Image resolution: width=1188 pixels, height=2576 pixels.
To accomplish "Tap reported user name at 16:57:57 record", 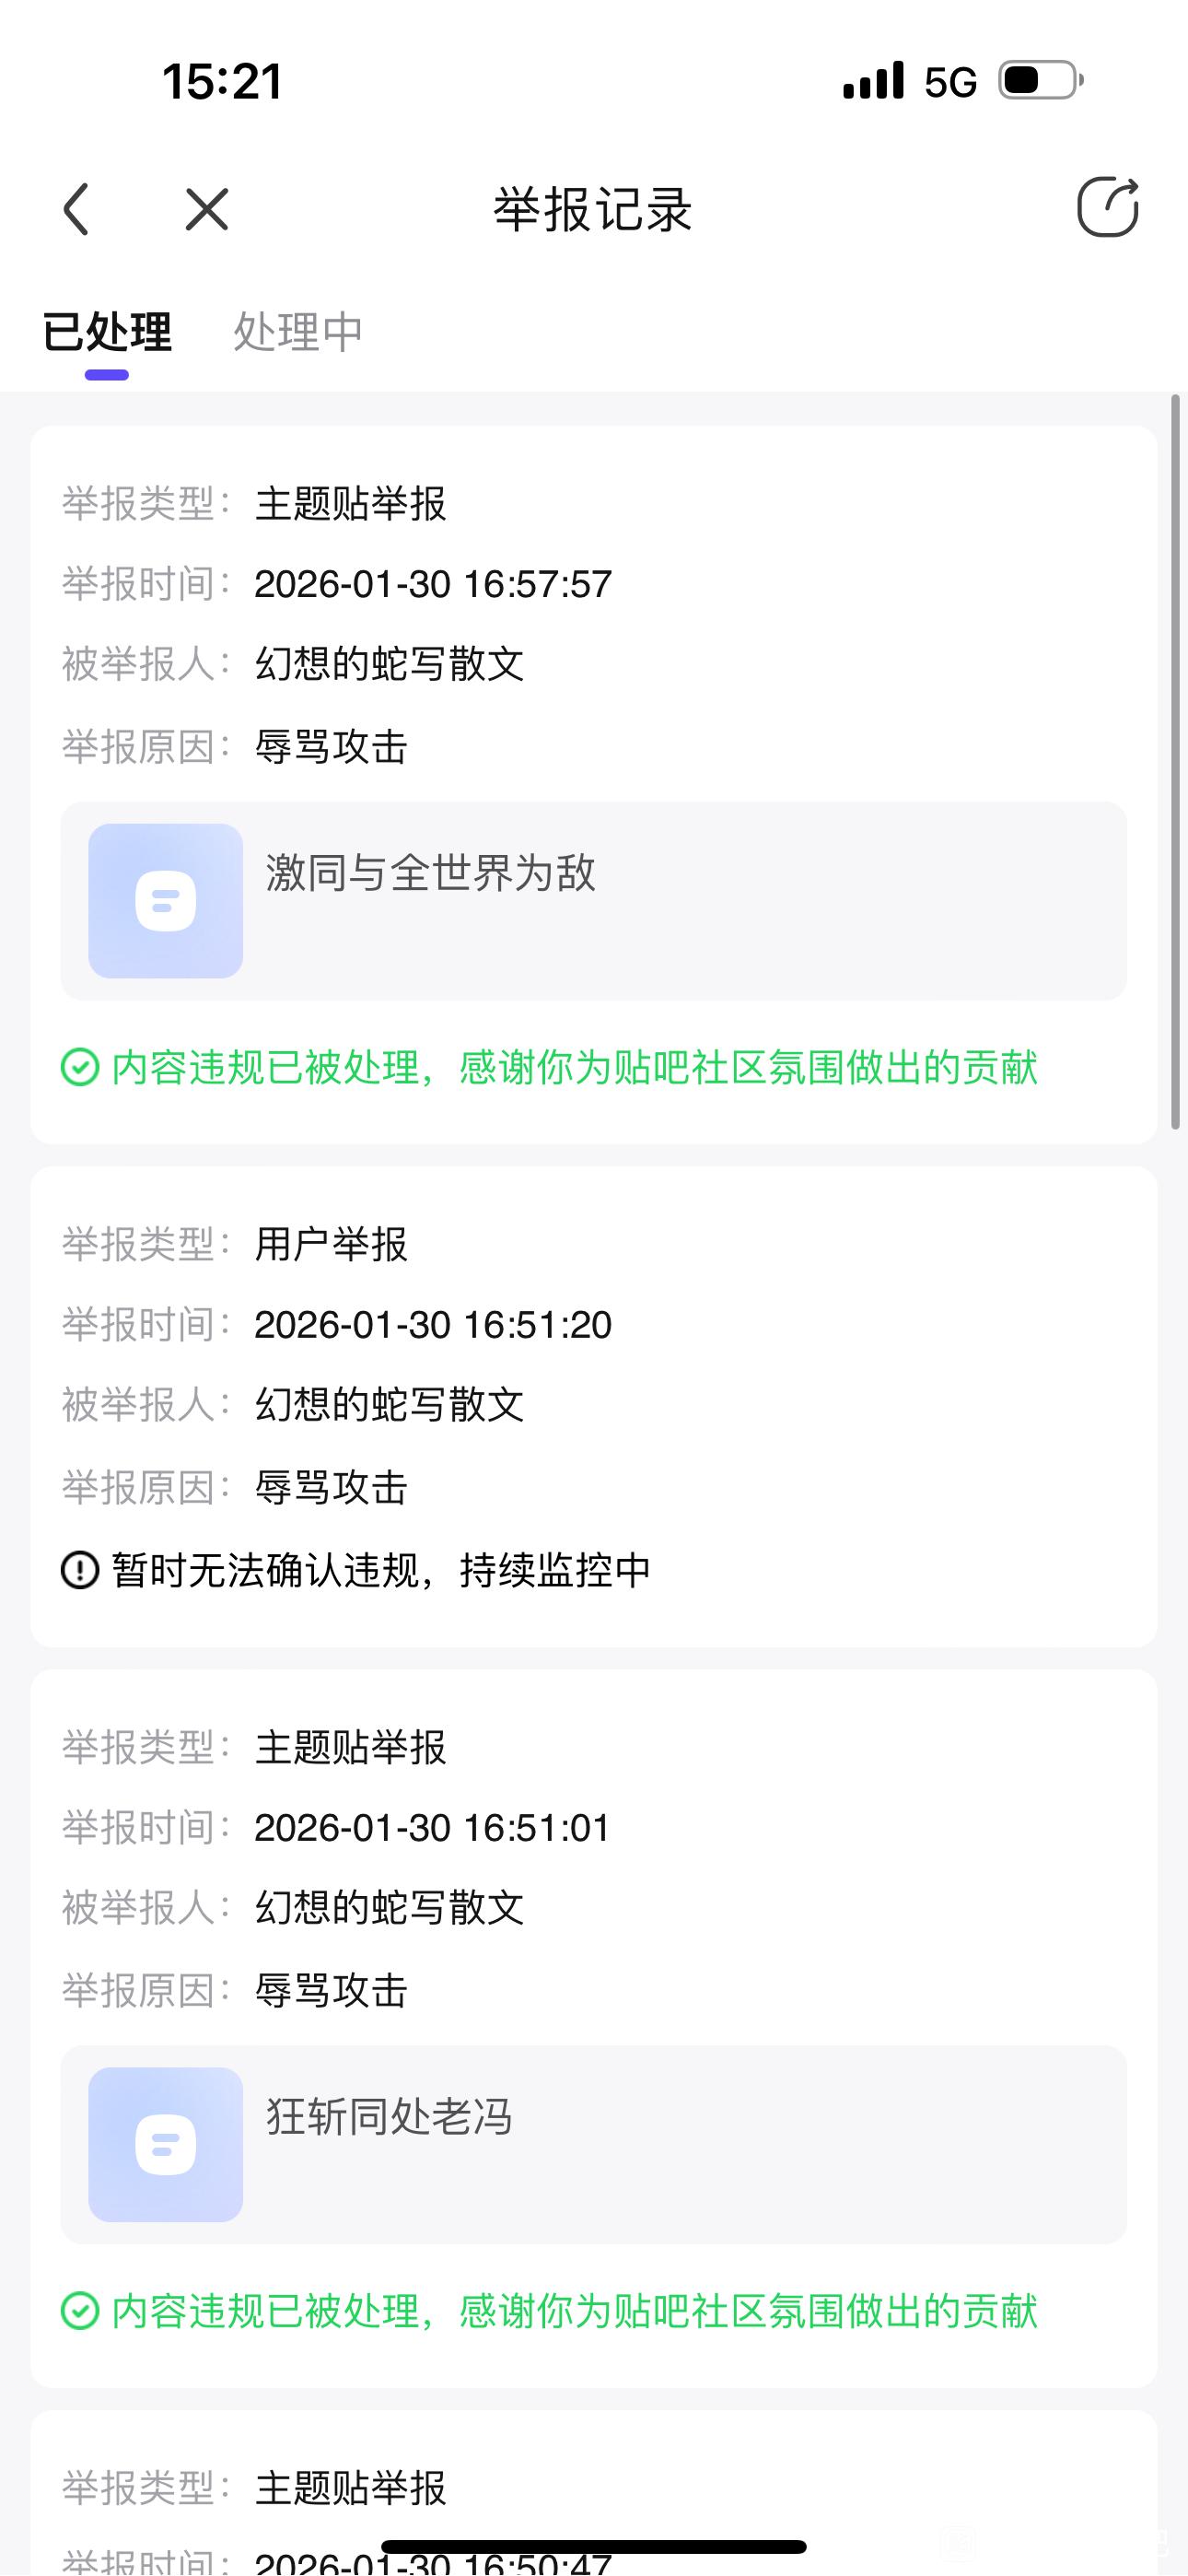I will coord(390,664).
